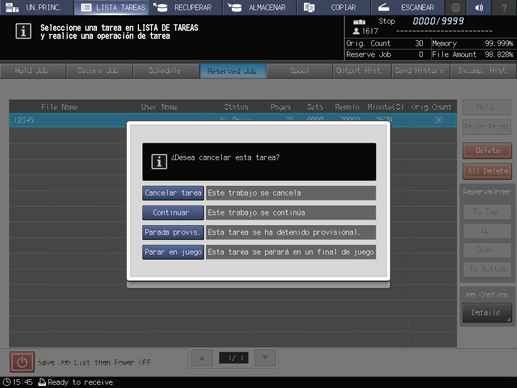Click Continuar to resume the job
Viewport: 517px width, 388px height.
(x=173, y=213)
